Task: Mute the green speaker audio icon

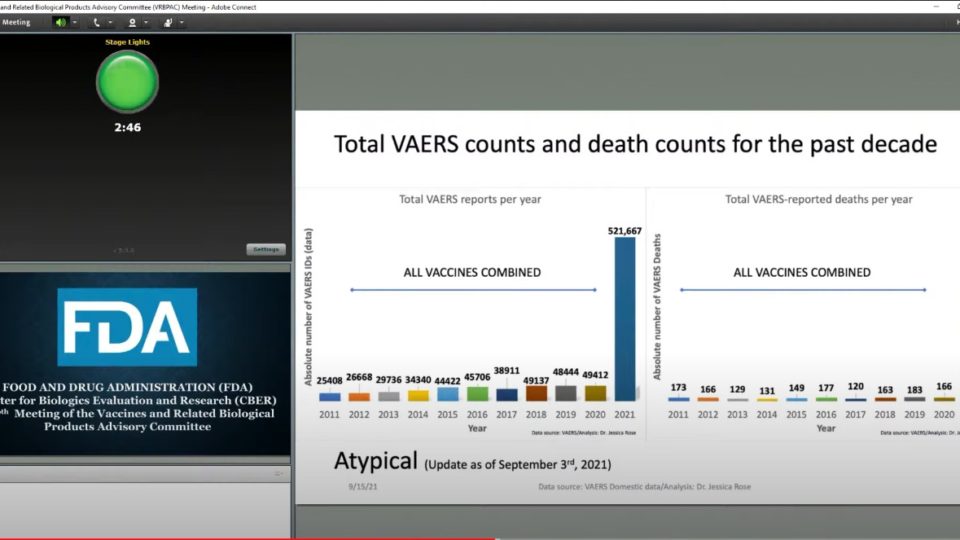Action: 60,23
